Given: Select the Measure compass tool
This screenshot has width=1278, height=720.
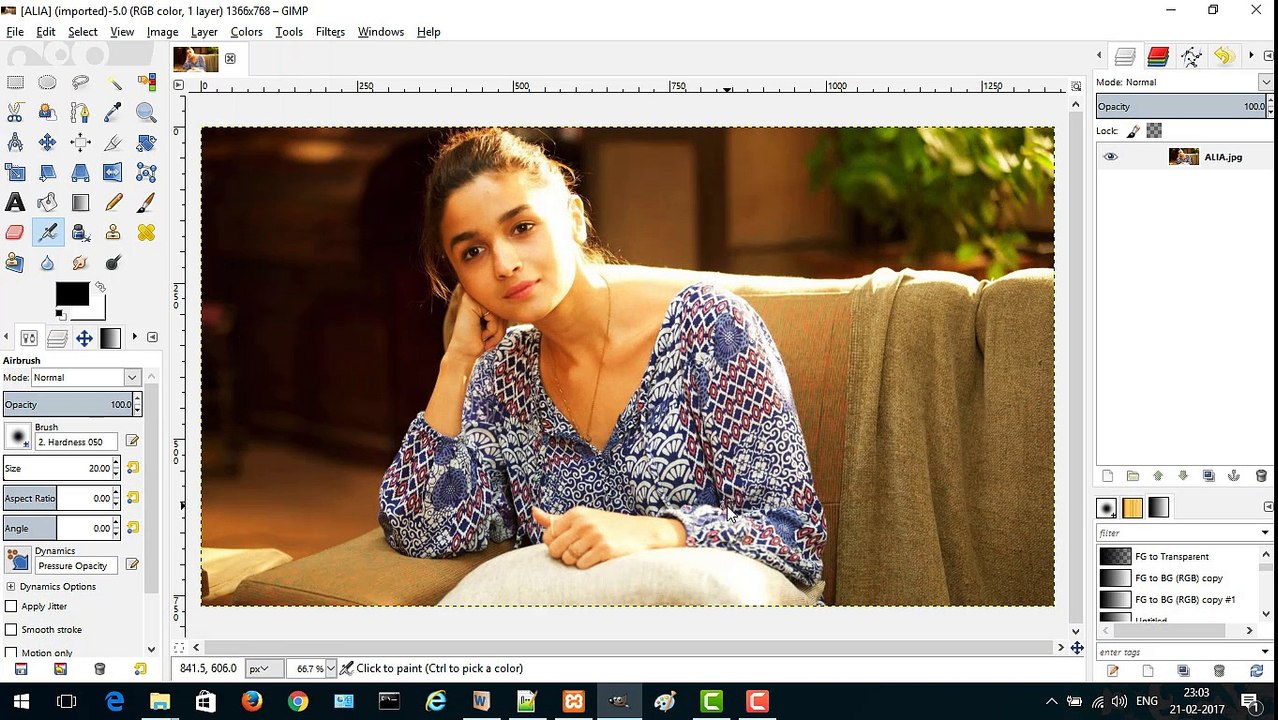Looking at the screenshot, I should [15, 143].
